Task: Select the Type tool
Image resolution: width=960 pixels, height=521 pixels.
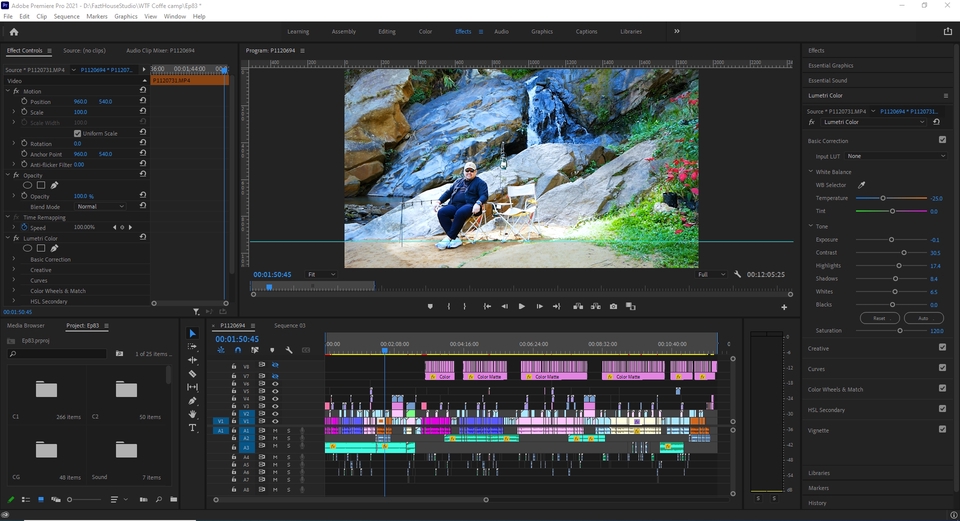Action: (x=192, y=427)
